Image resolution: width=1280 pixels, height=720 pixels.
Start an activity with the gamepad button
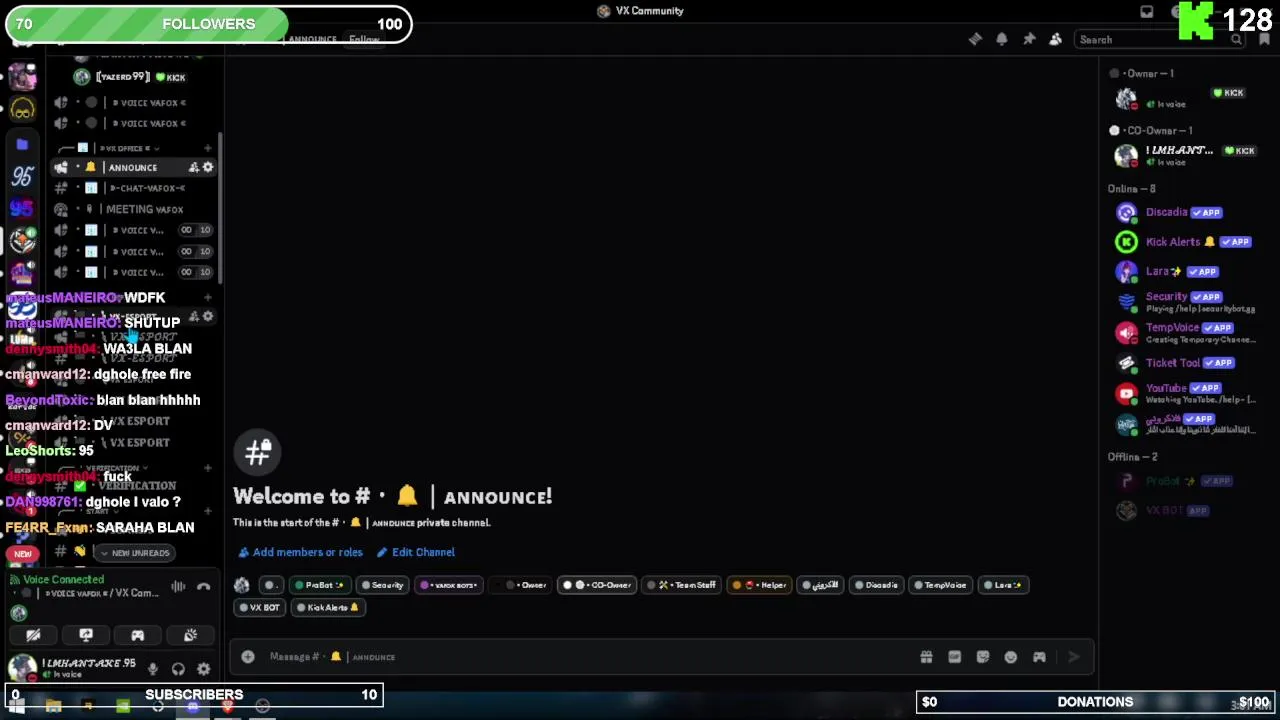click(138, 635)
